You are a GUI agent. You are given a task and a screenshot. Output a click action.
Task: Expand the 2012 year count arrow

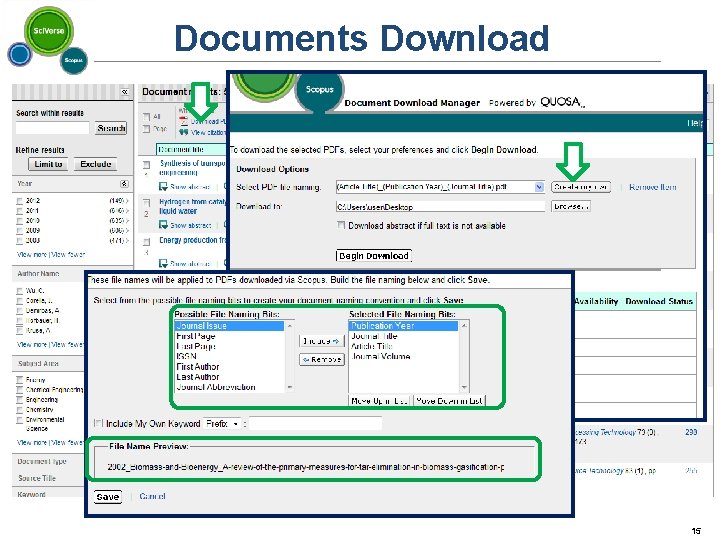[127, 201]
